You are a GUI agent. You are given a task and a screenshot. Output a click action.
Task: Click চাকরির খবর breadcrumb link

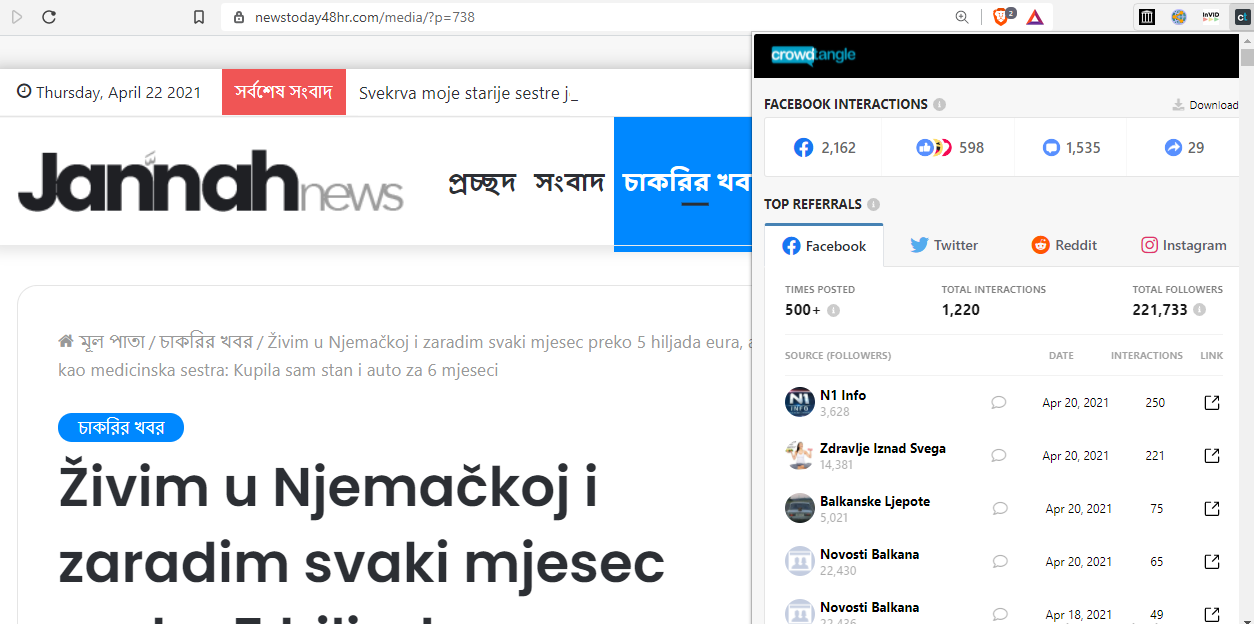tap(206, 341)
